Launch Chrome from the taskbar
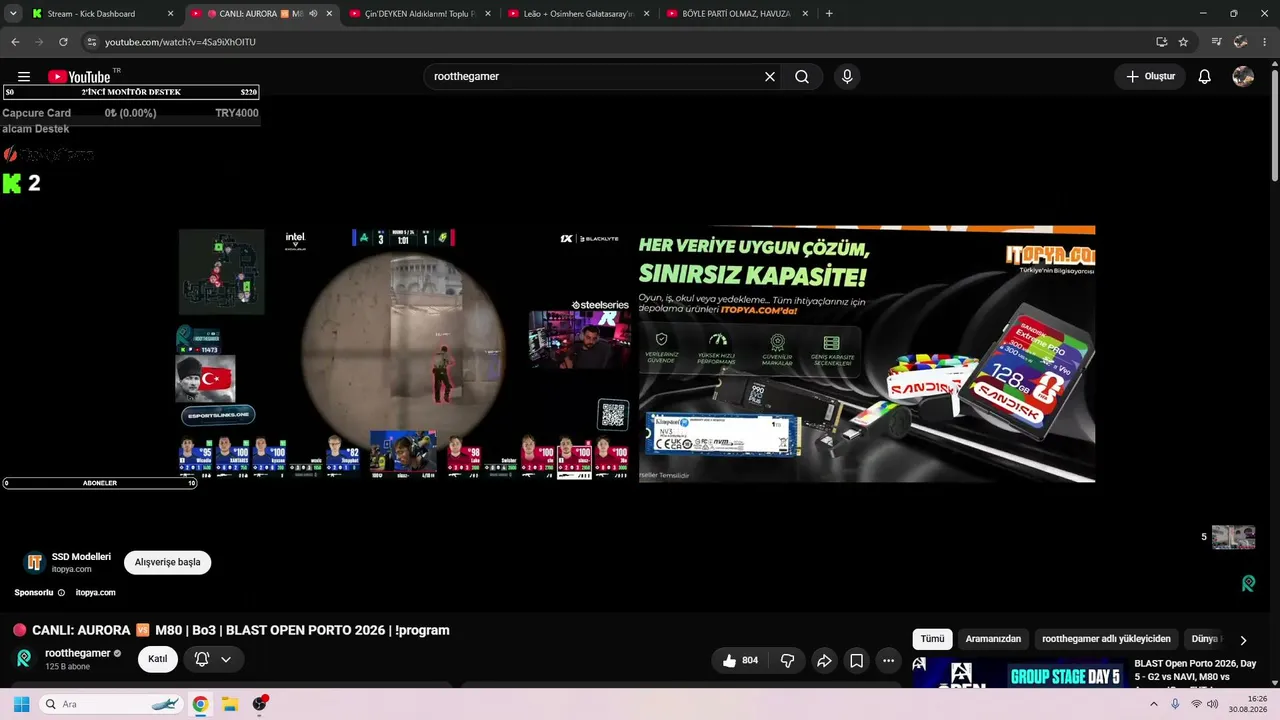The image size is (1280, 720). (x=200, y=704)
